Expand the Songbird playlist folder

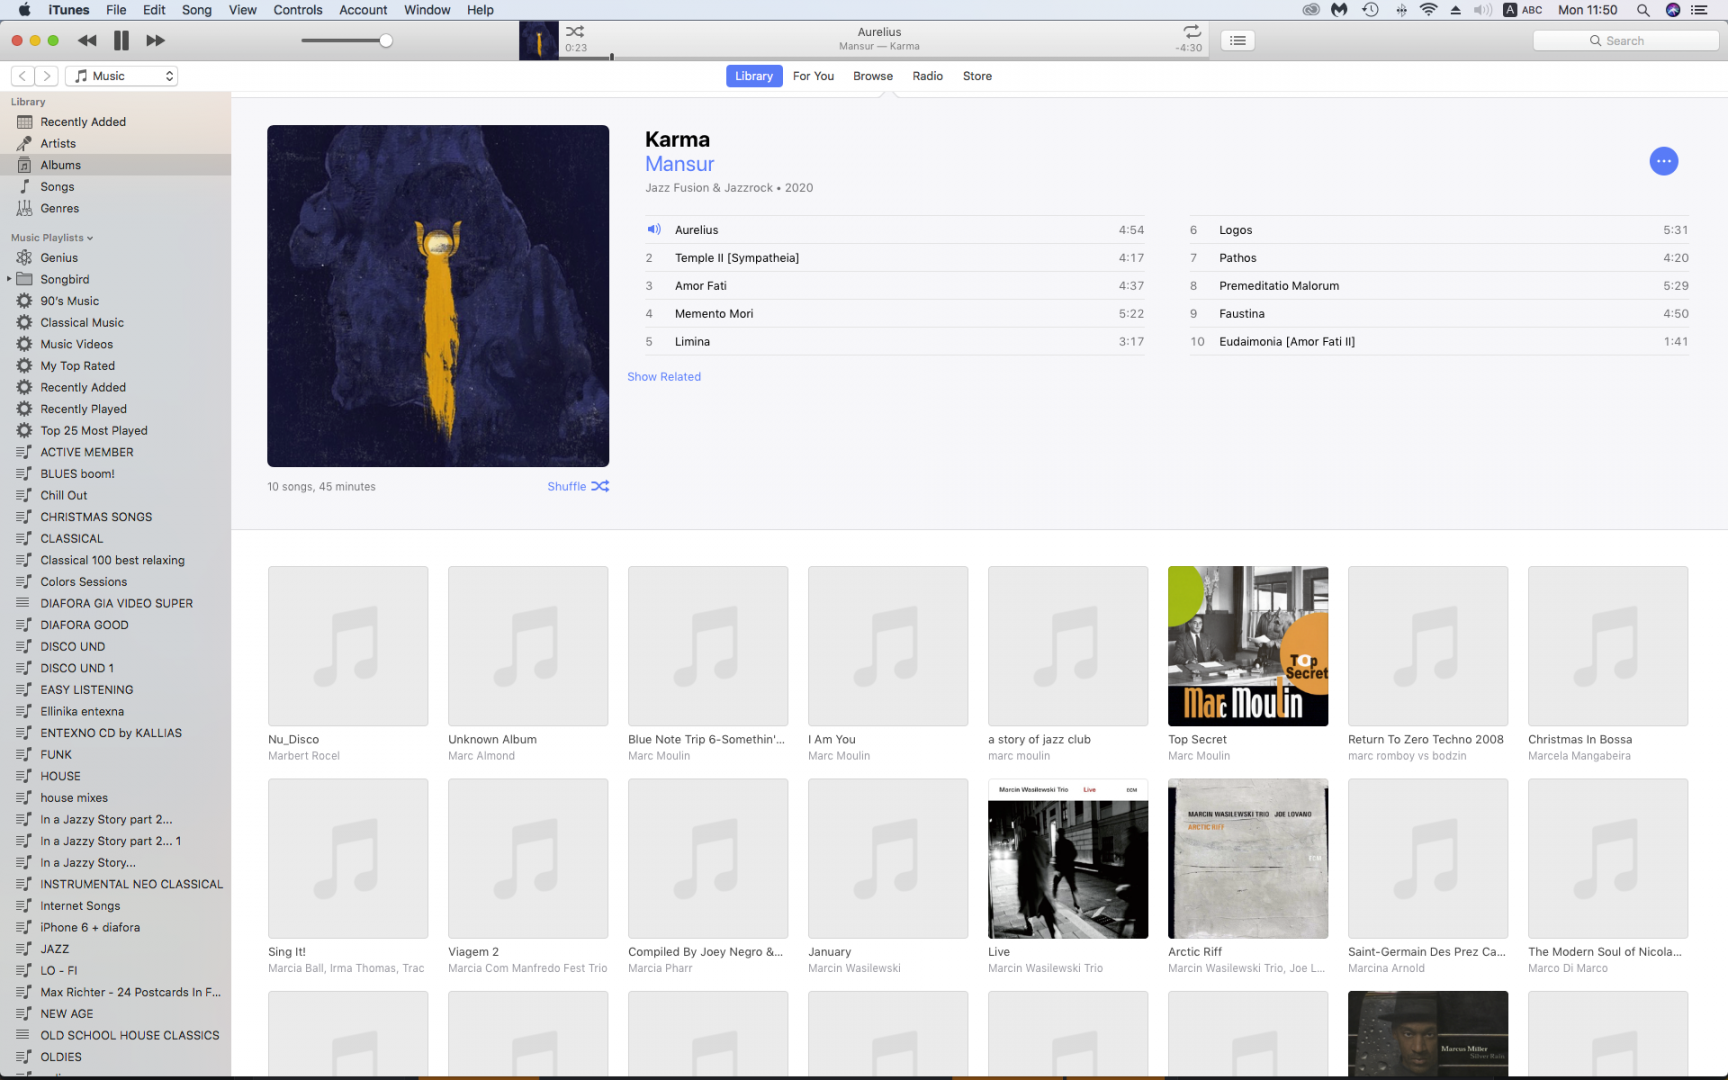click(x=9, y=279)
